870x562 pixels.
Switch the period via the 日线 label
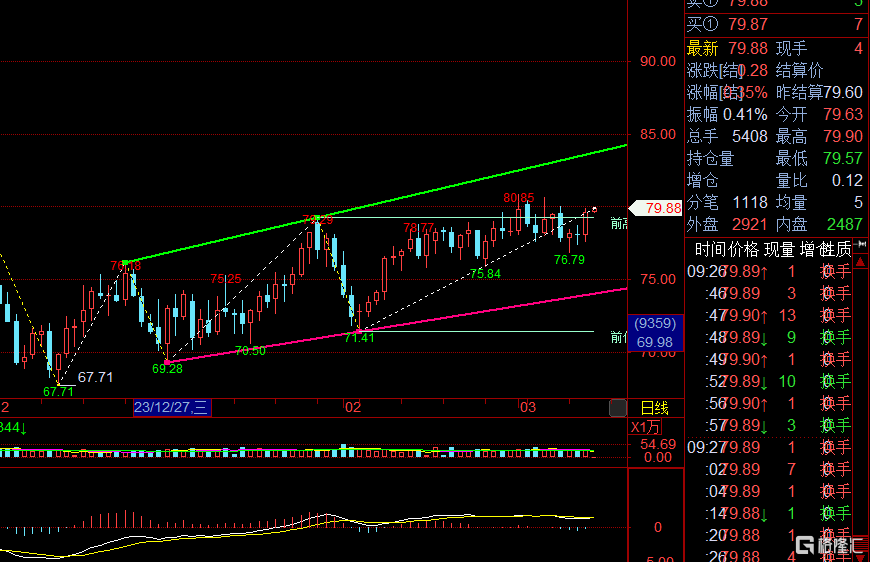[x=654, y=408]
